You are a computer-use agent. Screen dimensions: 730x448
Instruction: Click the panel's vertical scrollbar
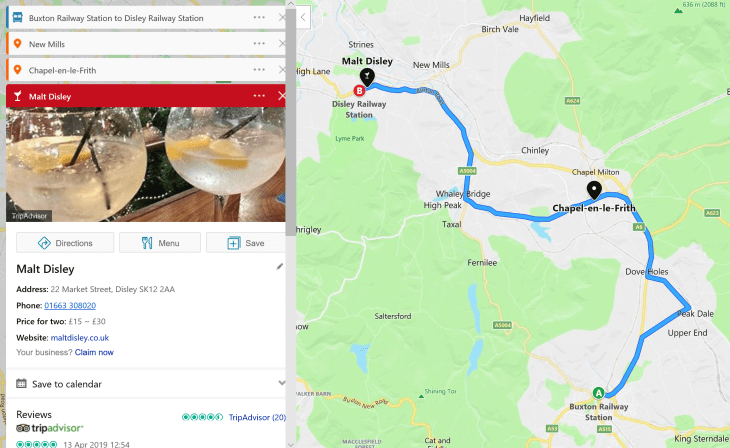291,122
